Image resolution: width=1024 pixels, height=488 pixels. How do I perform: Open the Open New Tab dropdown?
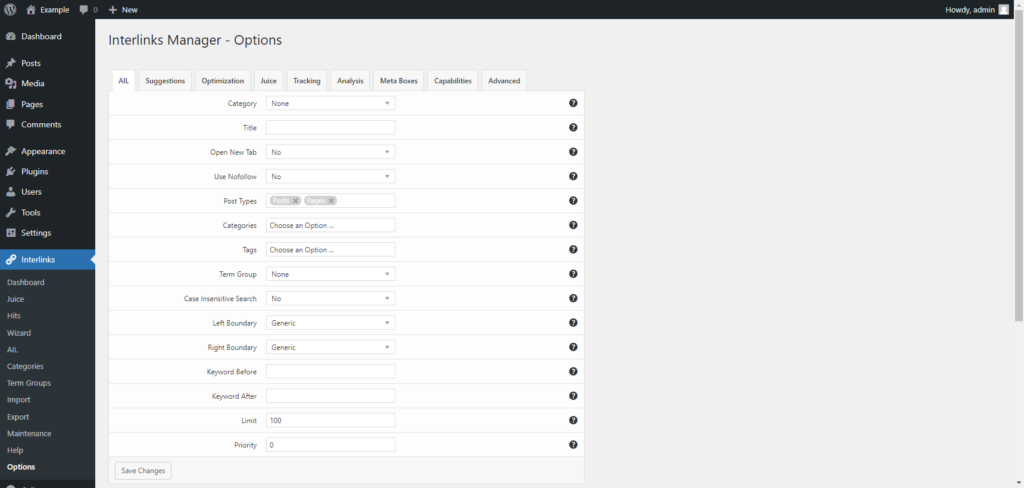point(330,152)
